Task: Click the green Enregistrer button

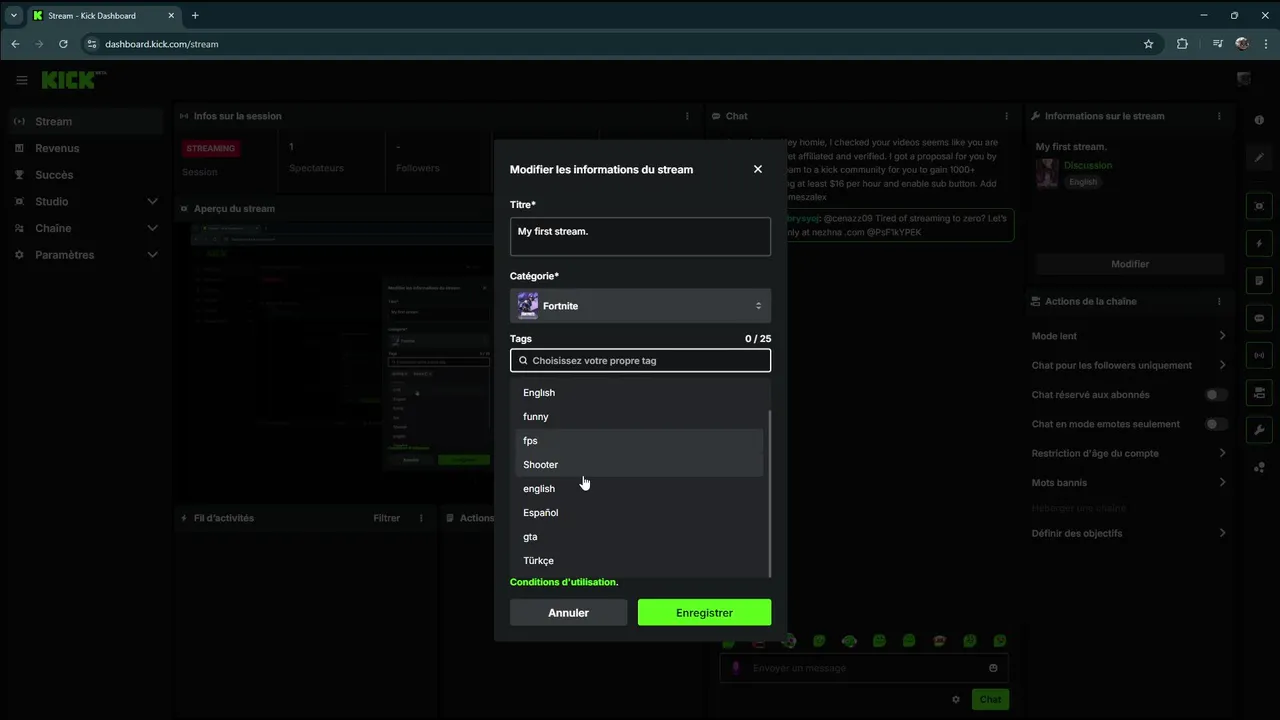Action: coord(704,612)
